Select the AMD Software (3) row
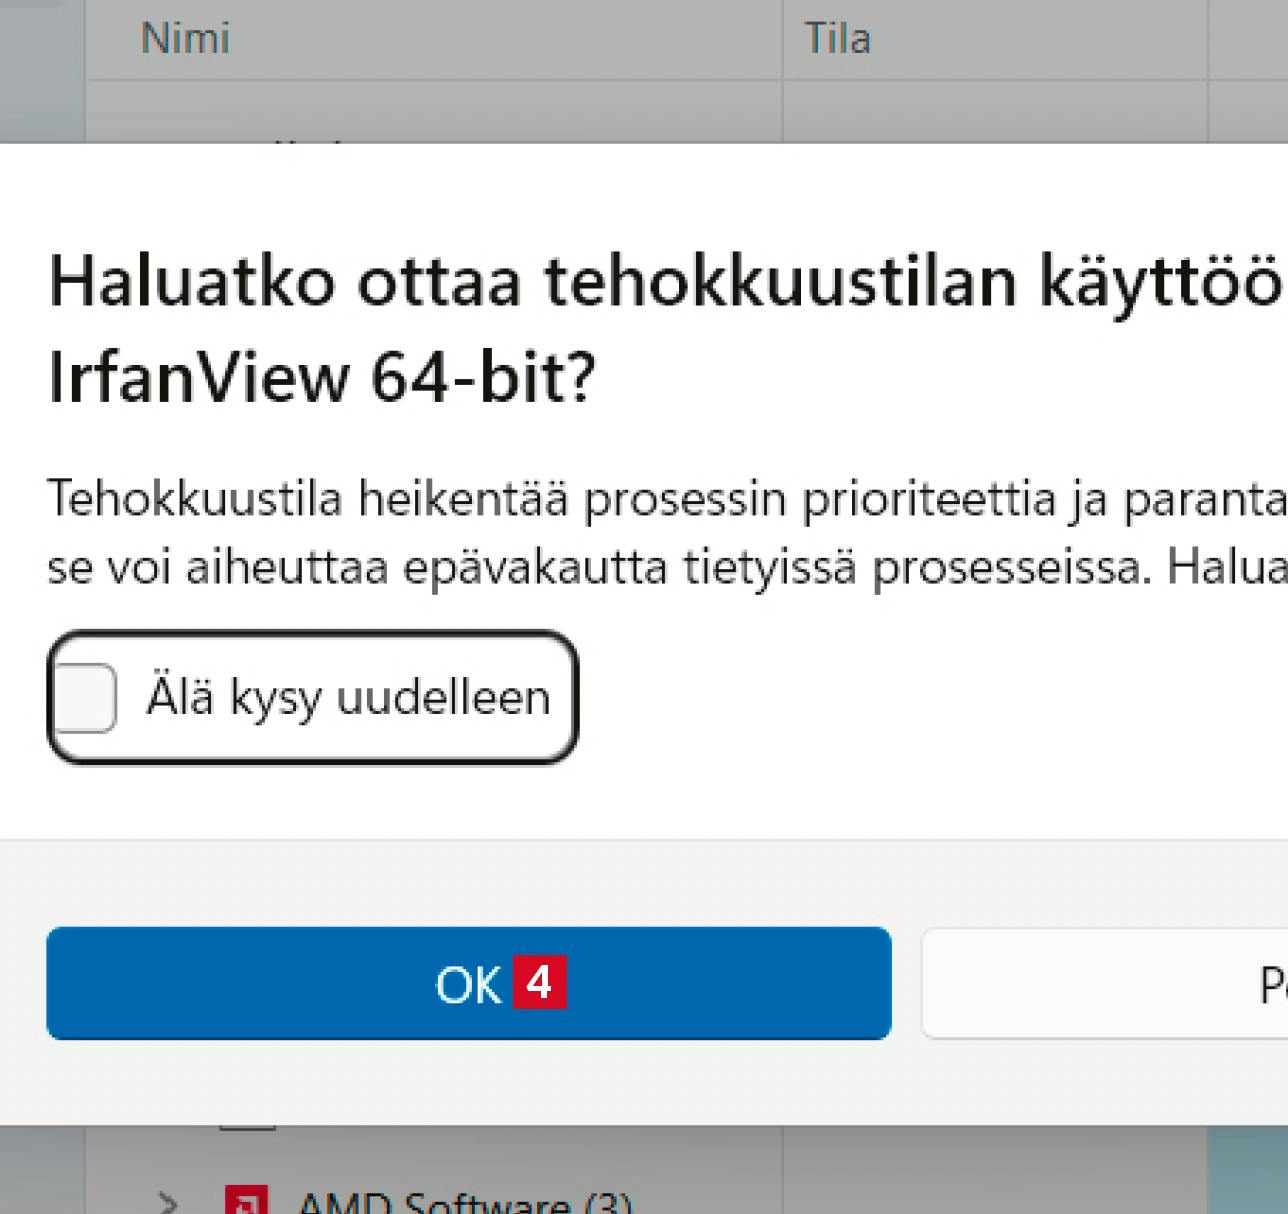Viewport: 1288px width, 1214px height. pyautogui.click(x=465, y=1200)
